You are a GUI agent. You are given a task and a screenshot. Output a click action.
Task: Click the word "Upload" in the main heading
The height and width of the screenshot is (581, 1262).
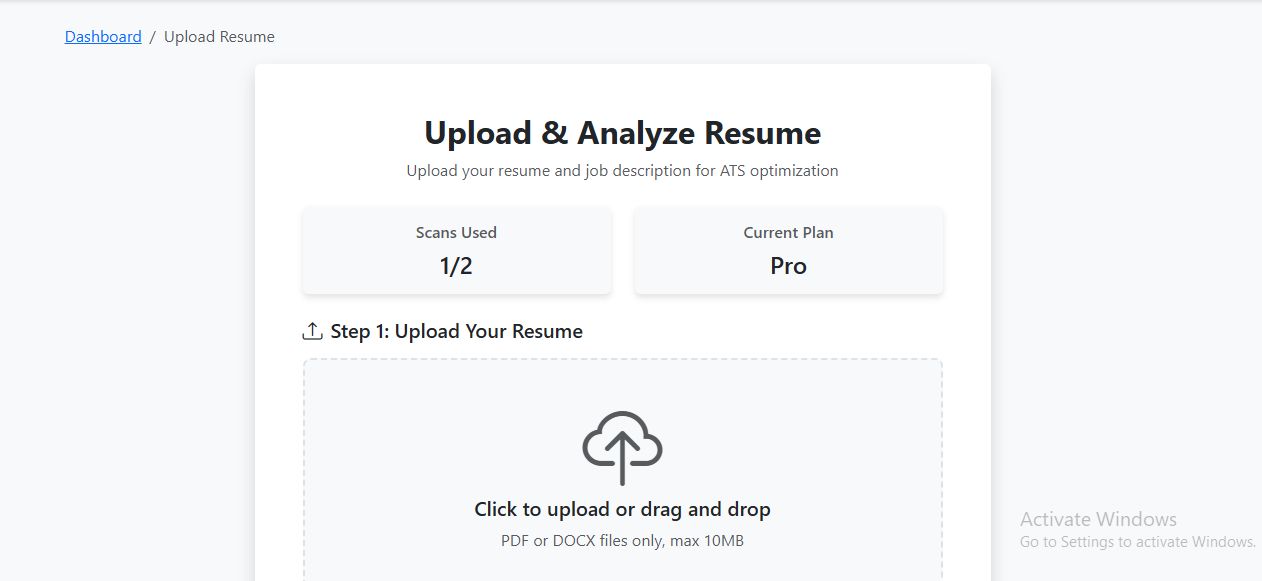tap(478, 133)
